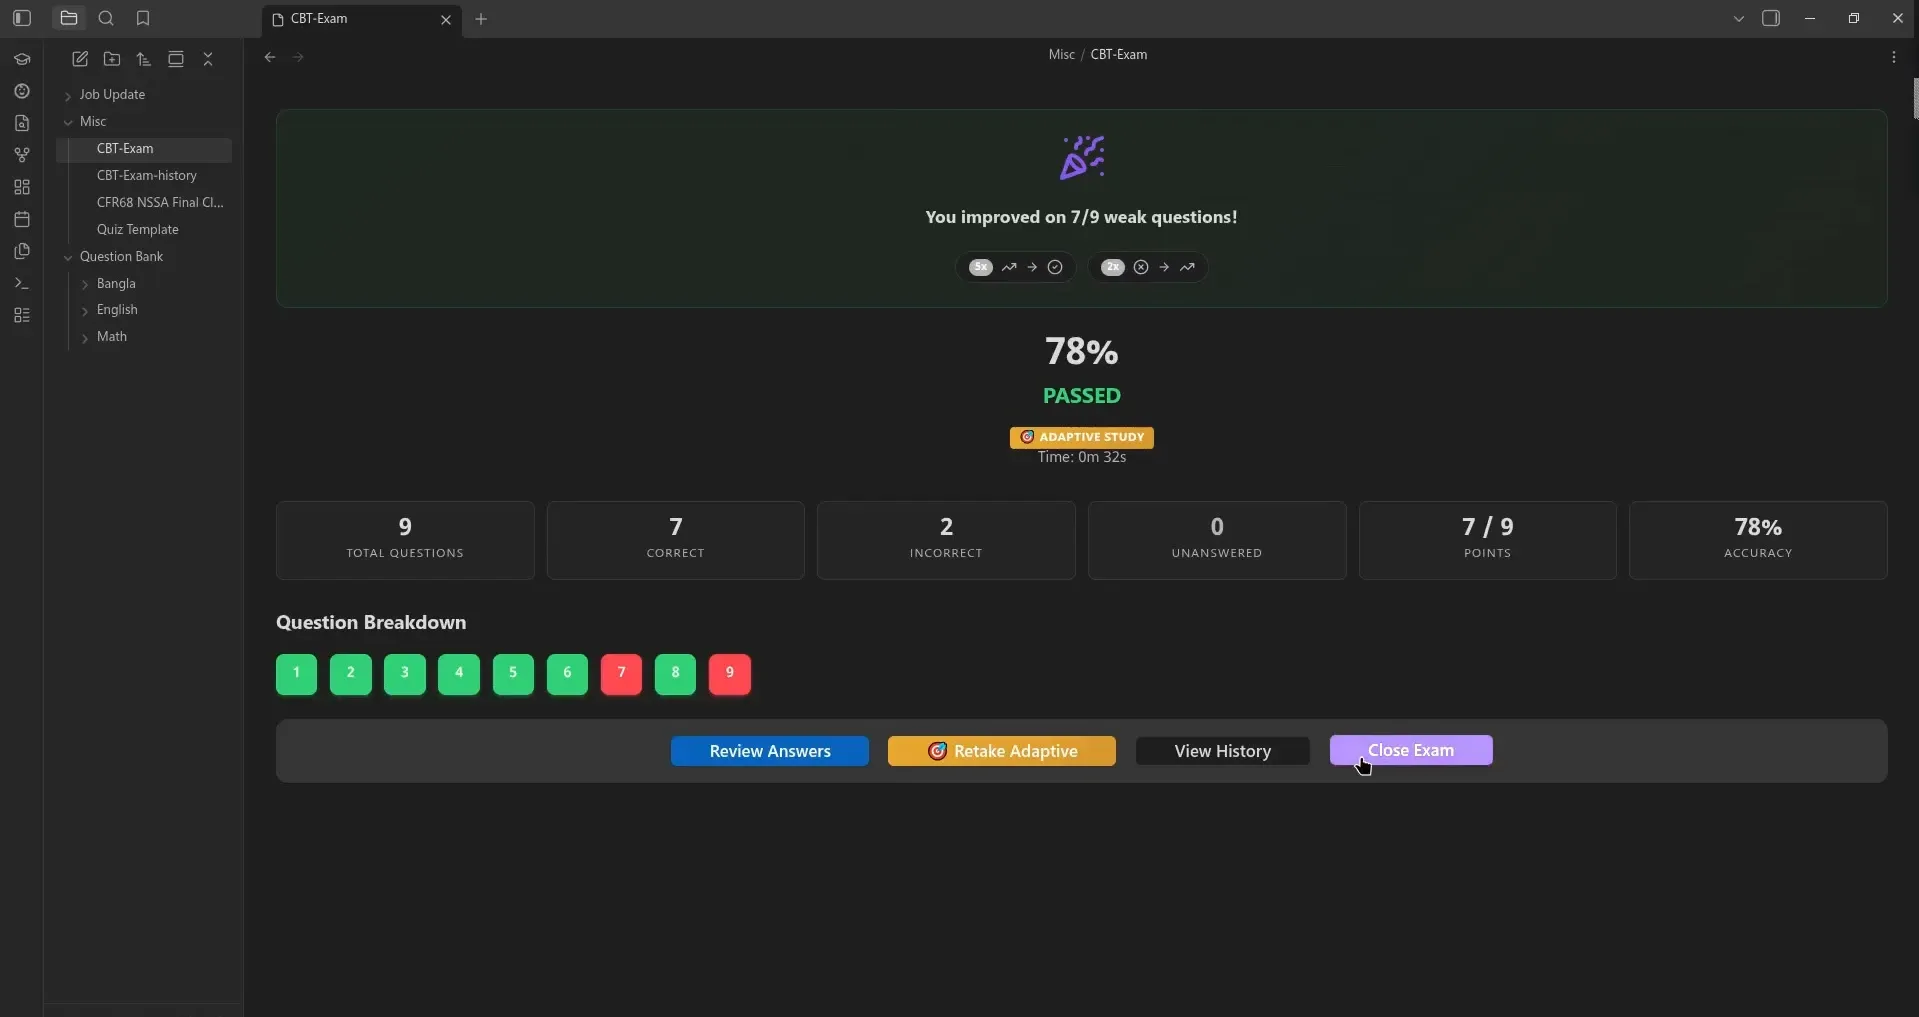Click the 78% Accuracy card

tap(1758, 540)
